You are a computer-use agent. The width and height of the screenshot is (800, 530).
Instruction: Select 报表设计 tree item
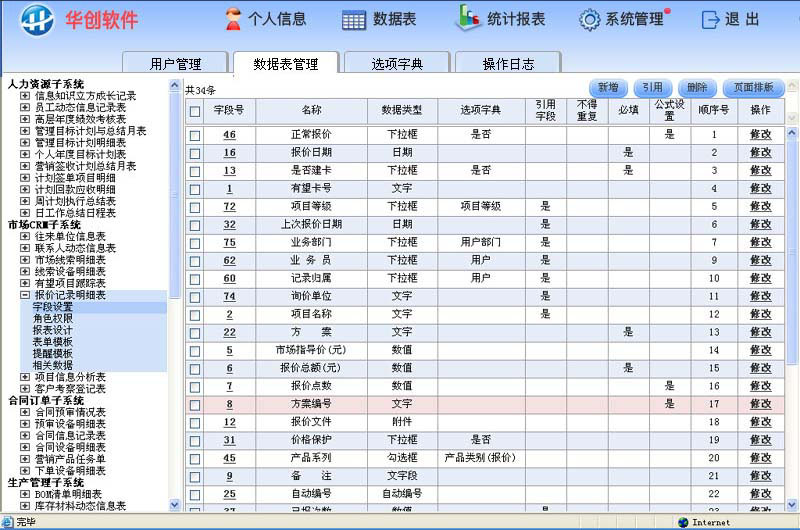pos(53,330)
